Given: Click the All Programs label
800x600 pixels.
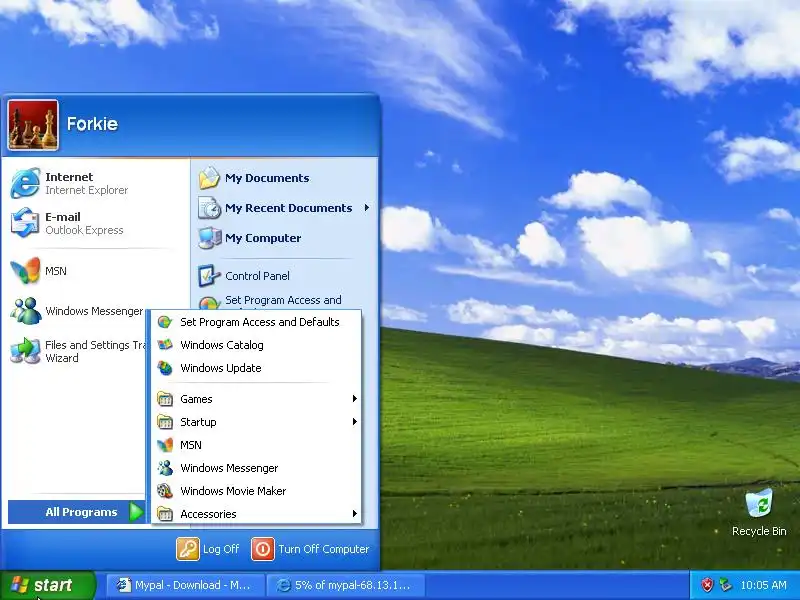Looking at the screenshot, I should pos(81,512).
